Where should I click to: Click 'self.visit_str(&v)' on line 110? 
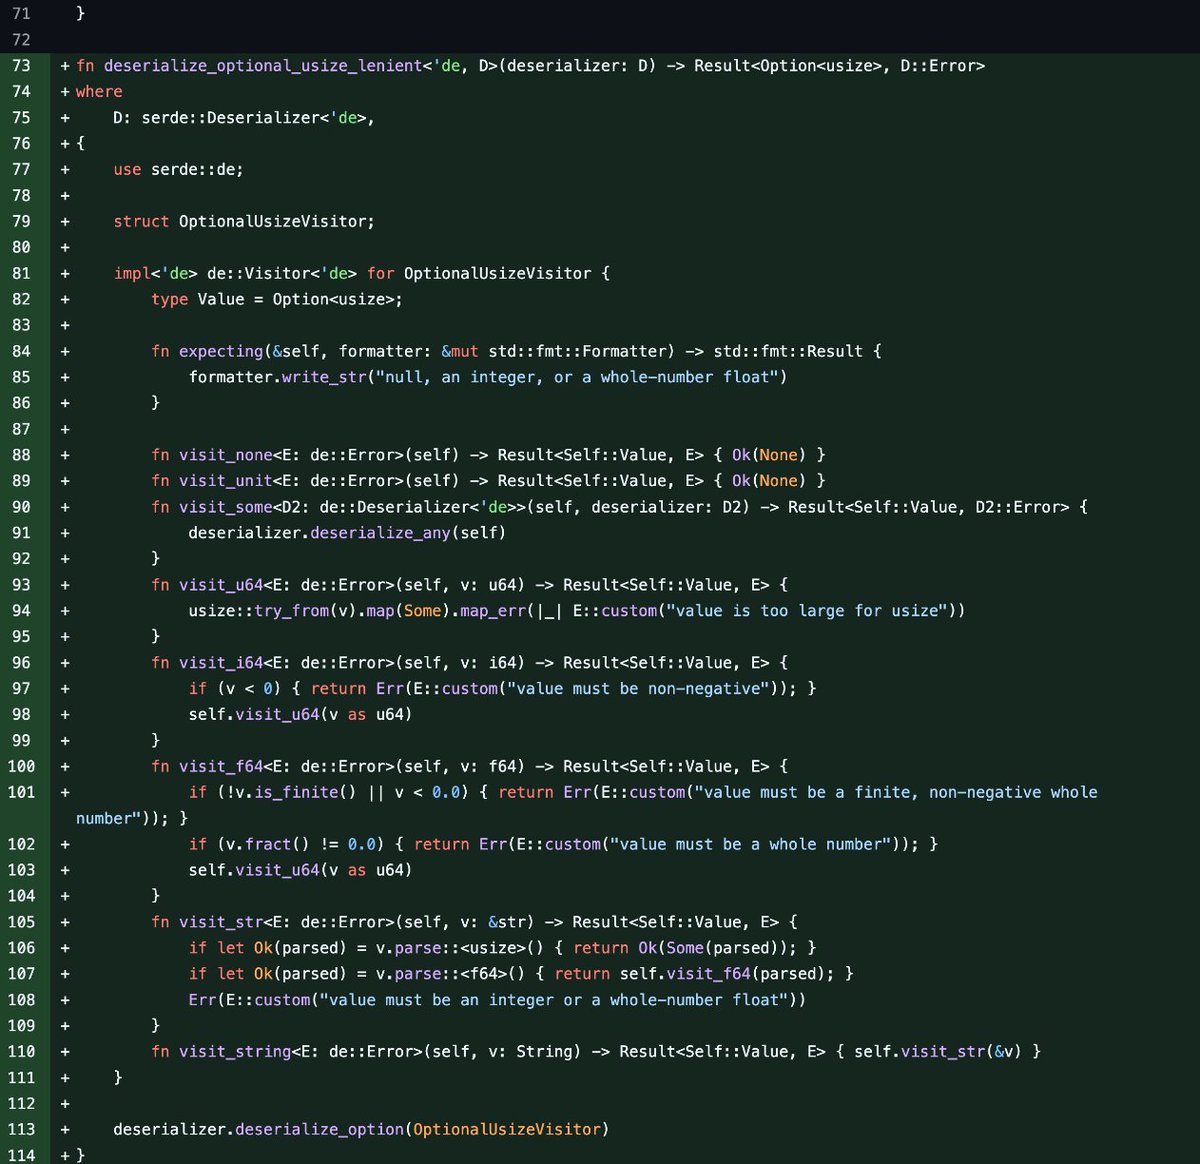pos(938,1052)
